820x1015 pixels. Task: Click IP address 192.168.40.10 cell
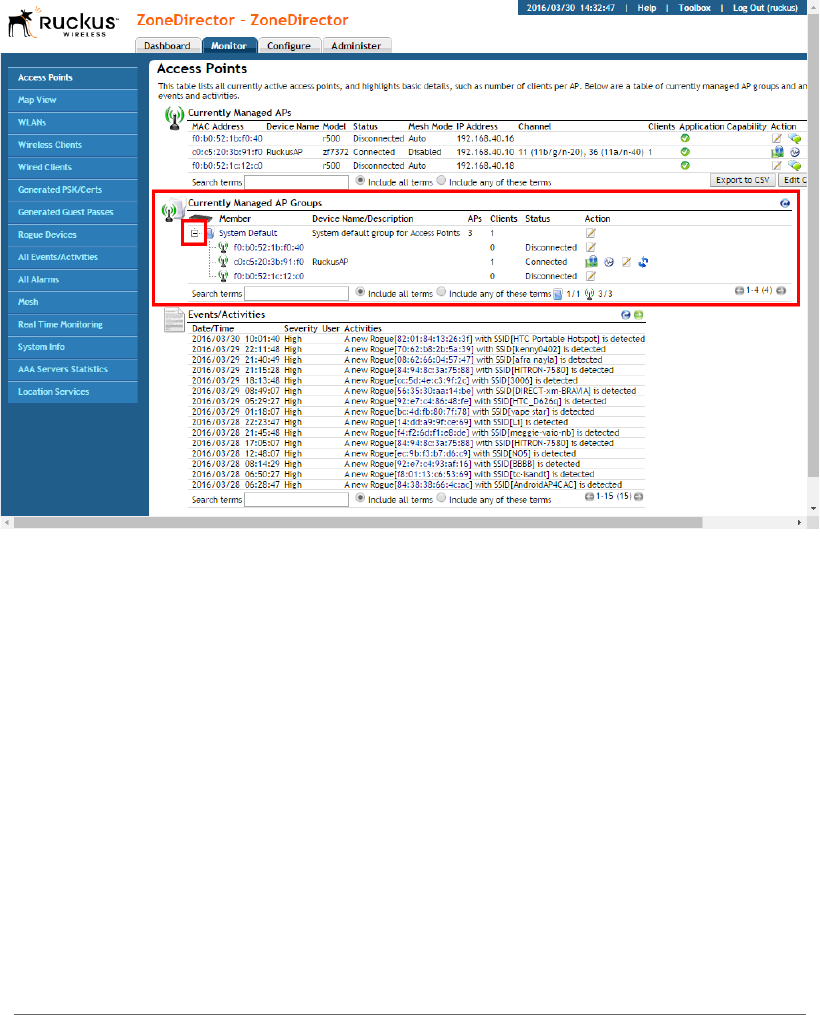[x=485, y=152]
